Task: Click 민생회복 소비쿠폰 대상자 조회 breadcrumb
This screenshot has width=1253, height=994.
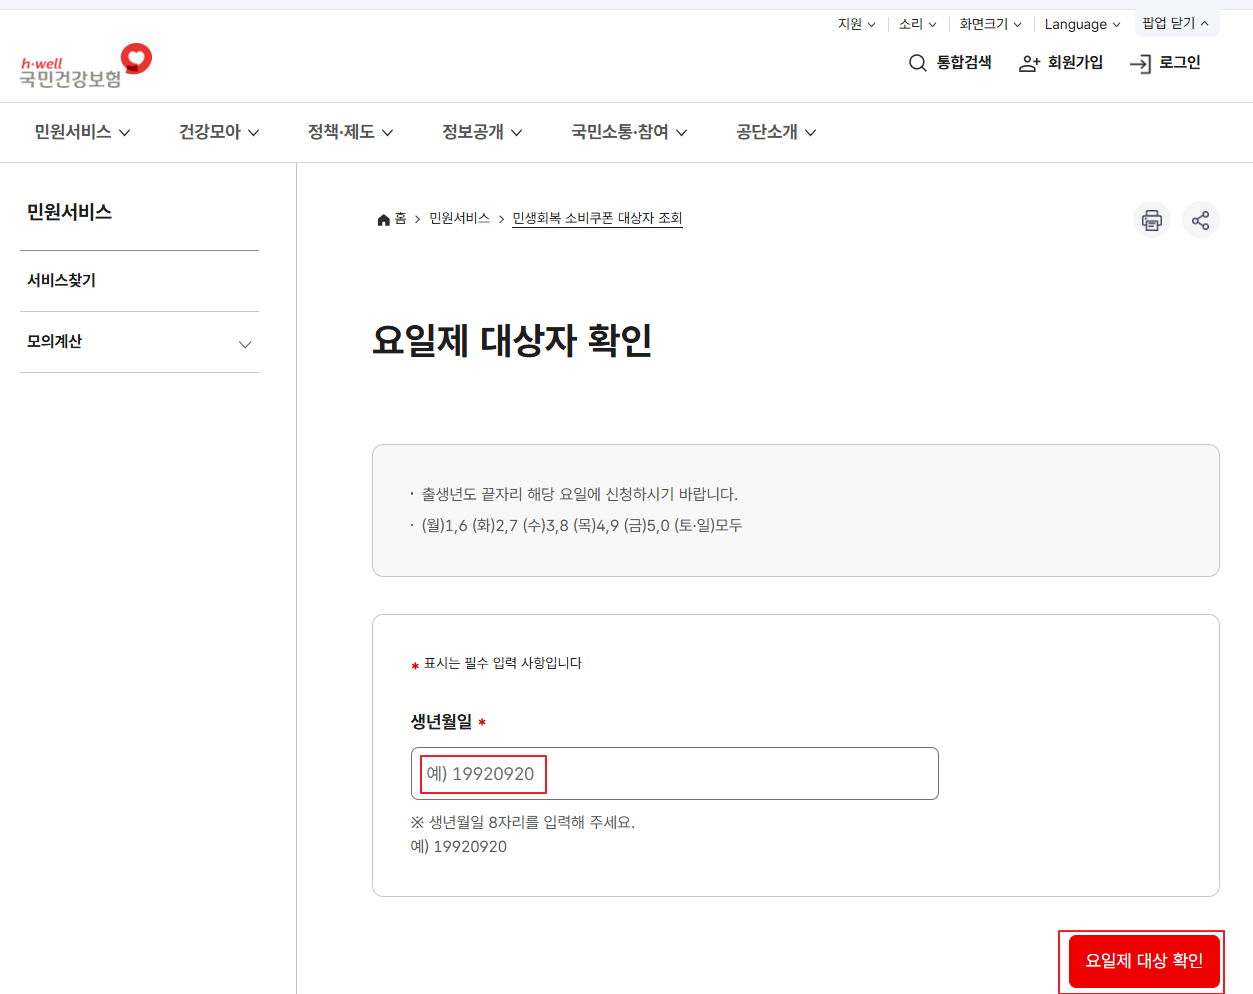Action: pyautogui.click(x=597, y=218)
